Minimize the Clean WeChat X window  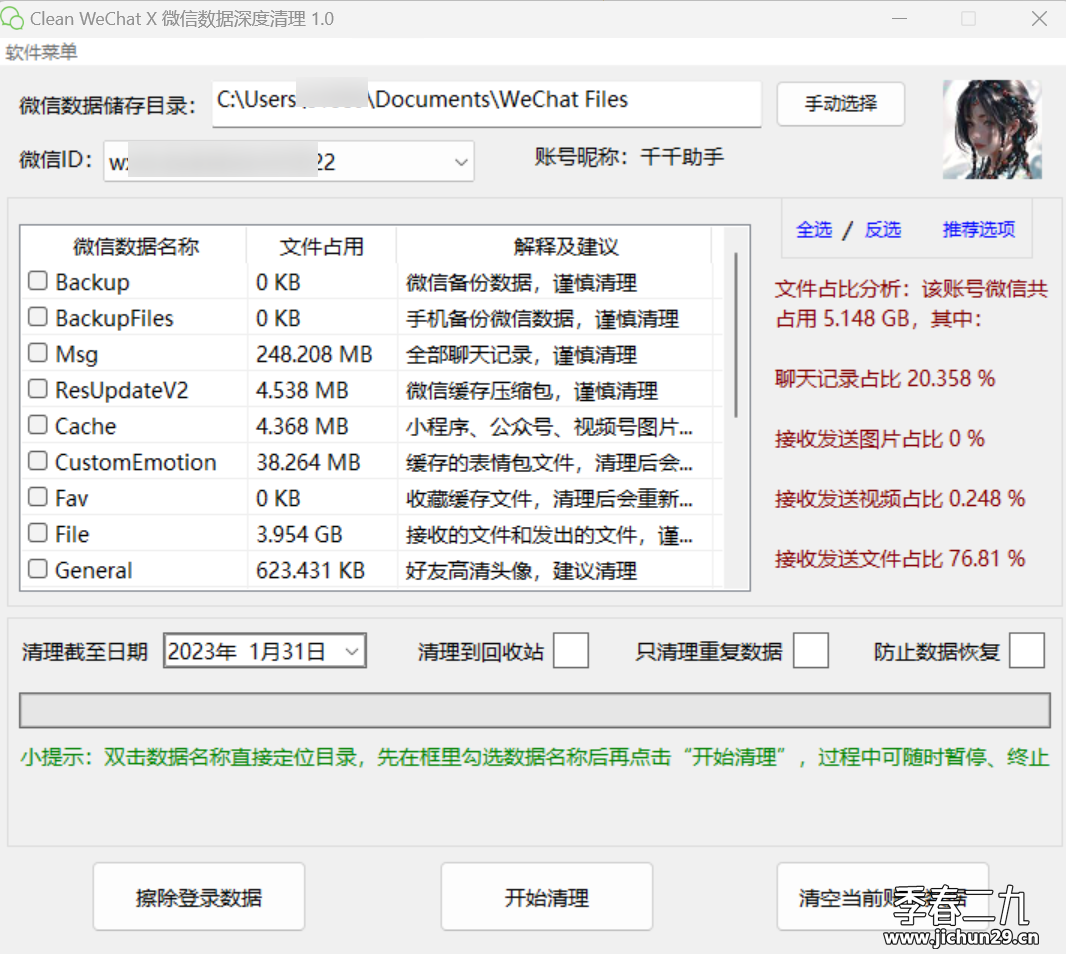point(899,18)
